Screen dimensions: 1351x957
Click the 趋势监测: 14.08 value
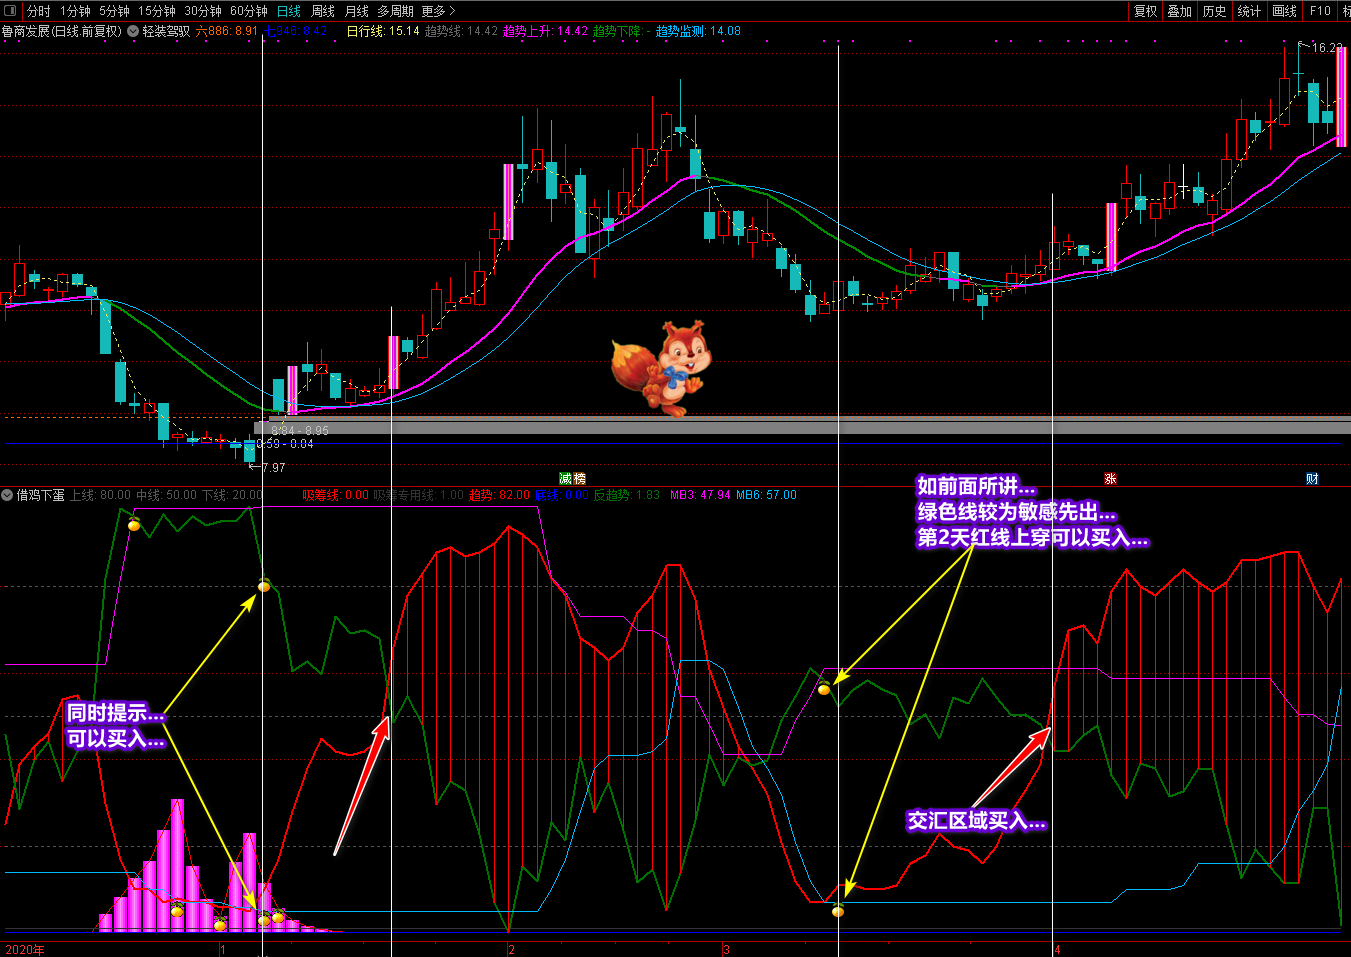pyautogui.click(x=698, y=31)
